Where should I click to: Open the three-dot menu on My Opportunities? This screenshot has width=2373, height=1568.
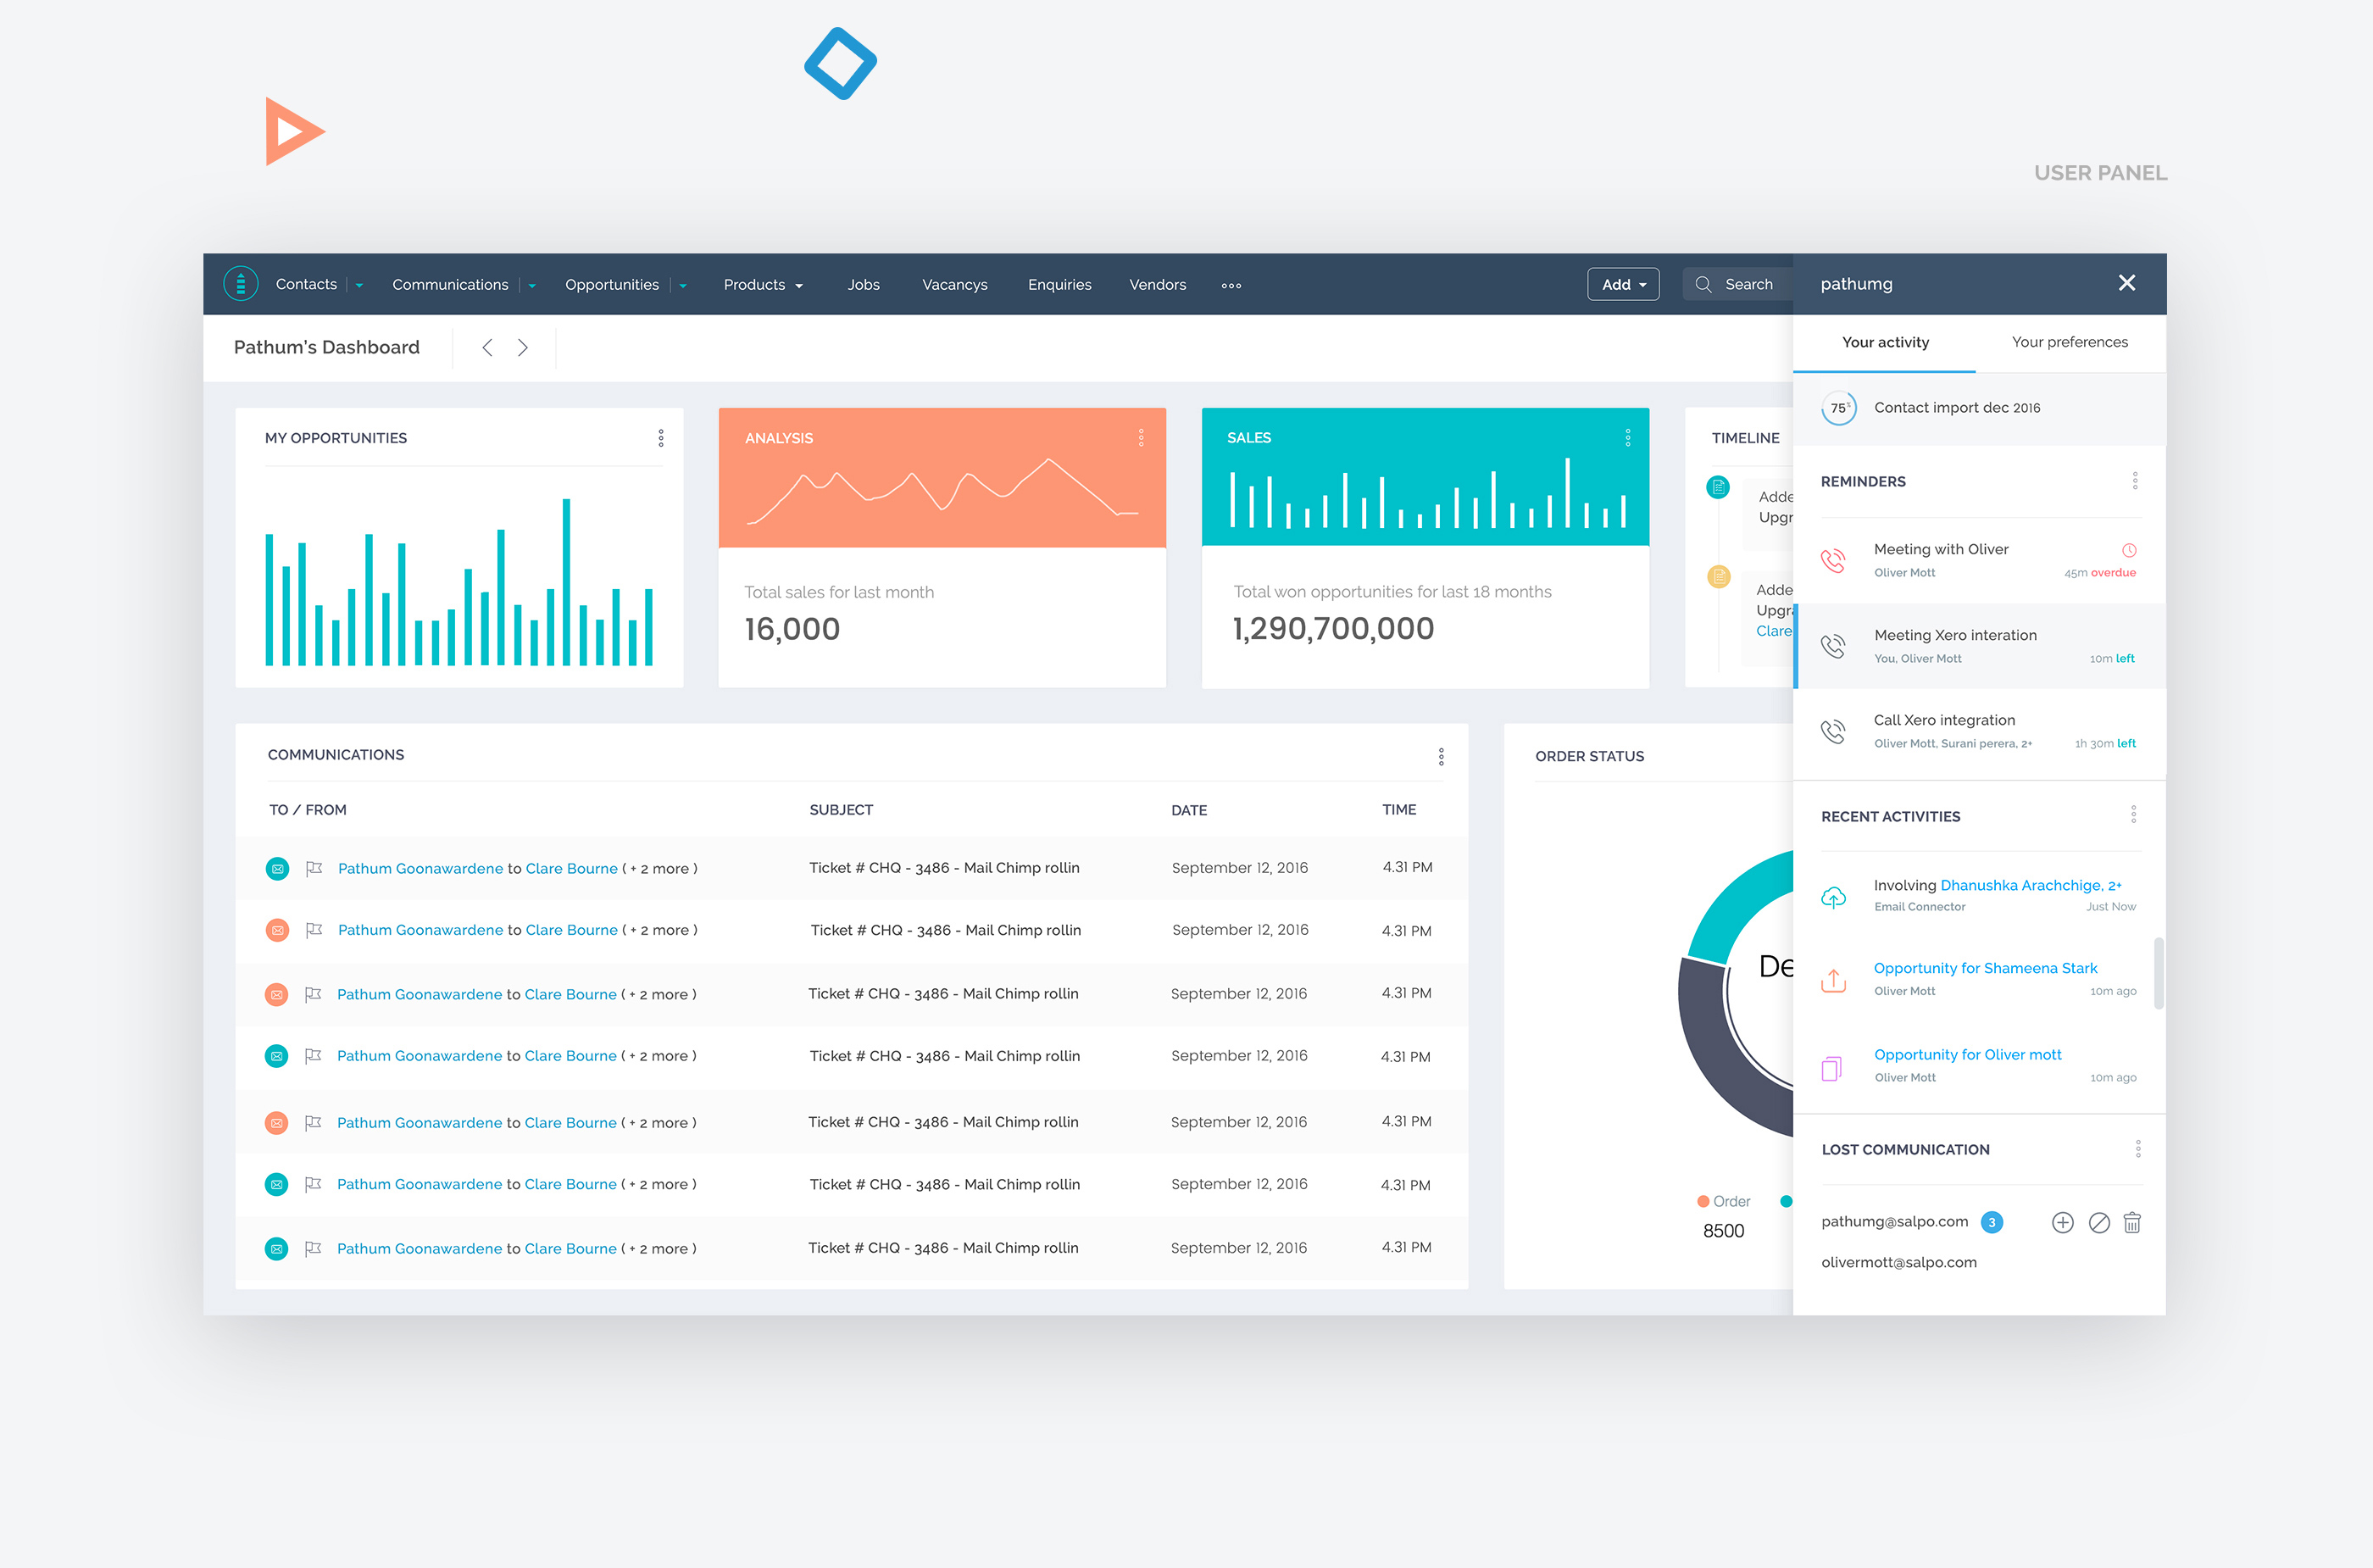[660, 438]
